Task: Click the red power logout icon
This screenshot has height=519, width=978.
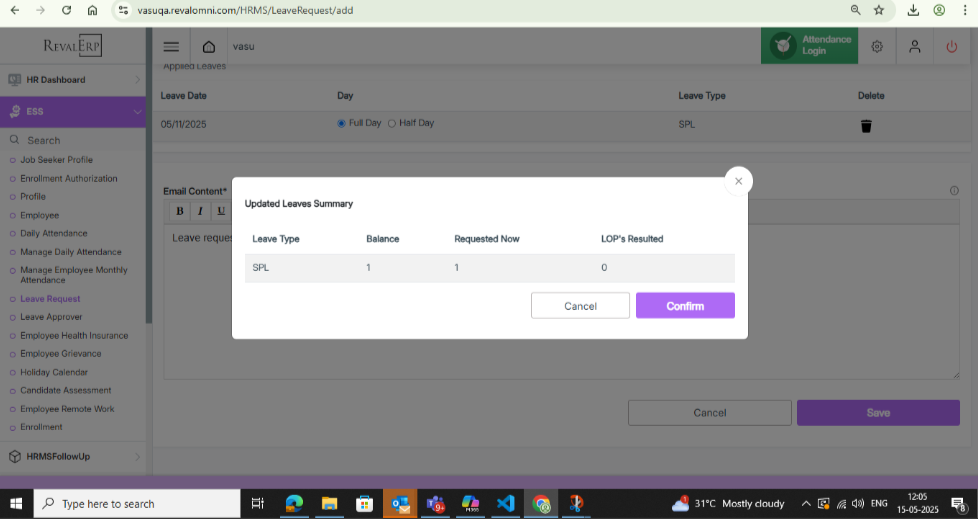Action: click(951, 47)
